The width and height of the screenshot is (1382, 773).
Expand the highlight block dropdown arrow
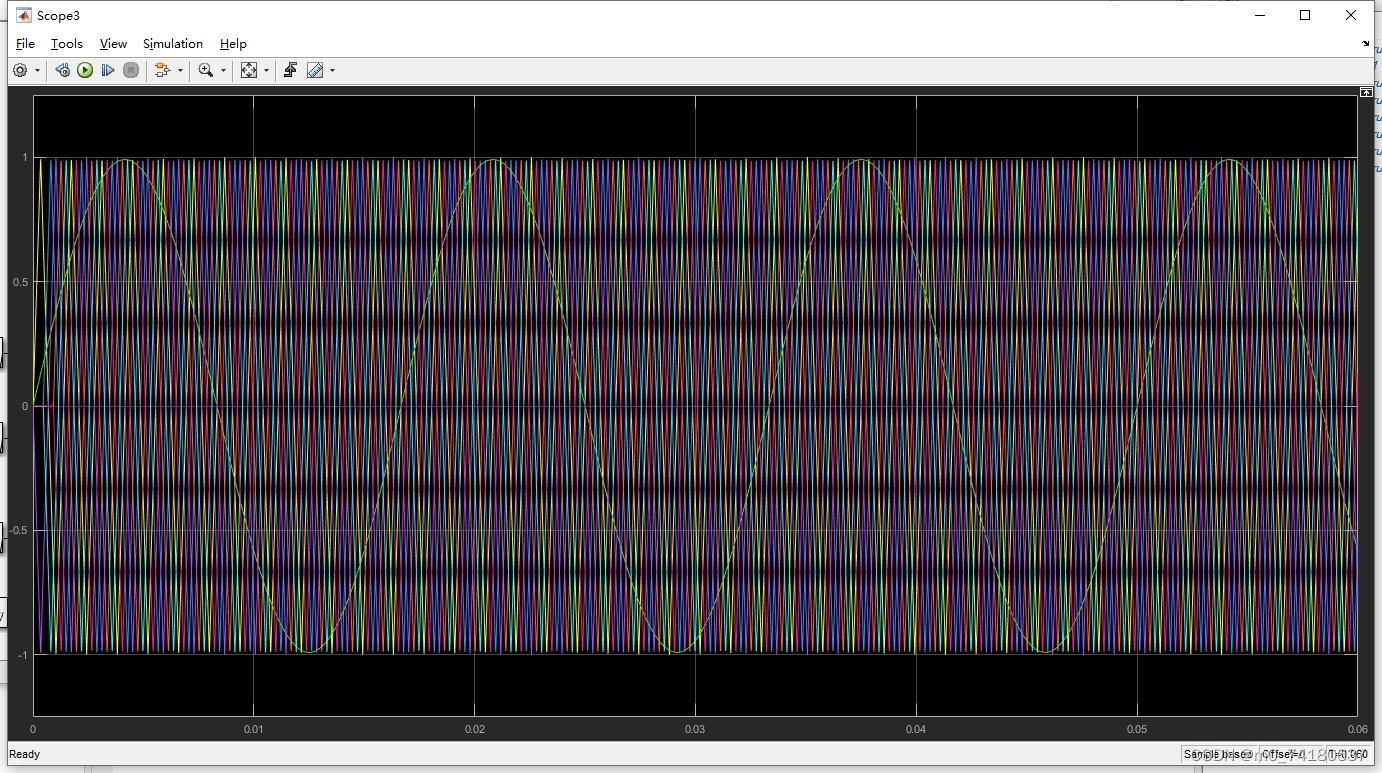(x=180, y=71)
